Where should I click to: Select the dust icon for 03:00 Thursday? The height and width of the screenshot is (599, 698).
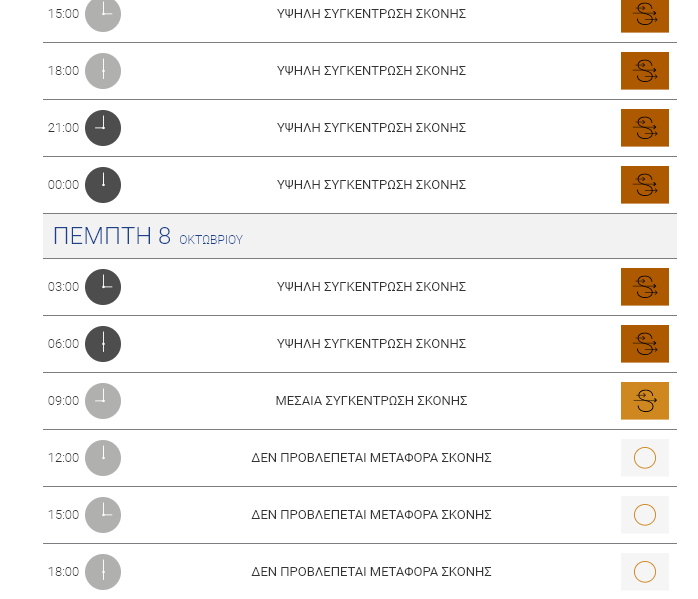(x=645, y=287)
